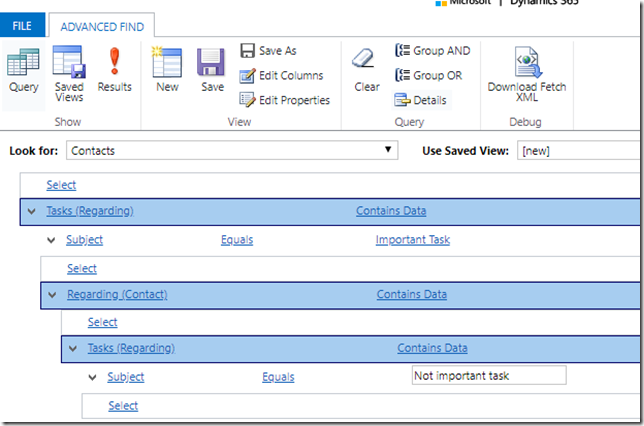The height and width of the screenshot is (426, 644).
Task: Click the Not important task input field
Action: [489, 375]
